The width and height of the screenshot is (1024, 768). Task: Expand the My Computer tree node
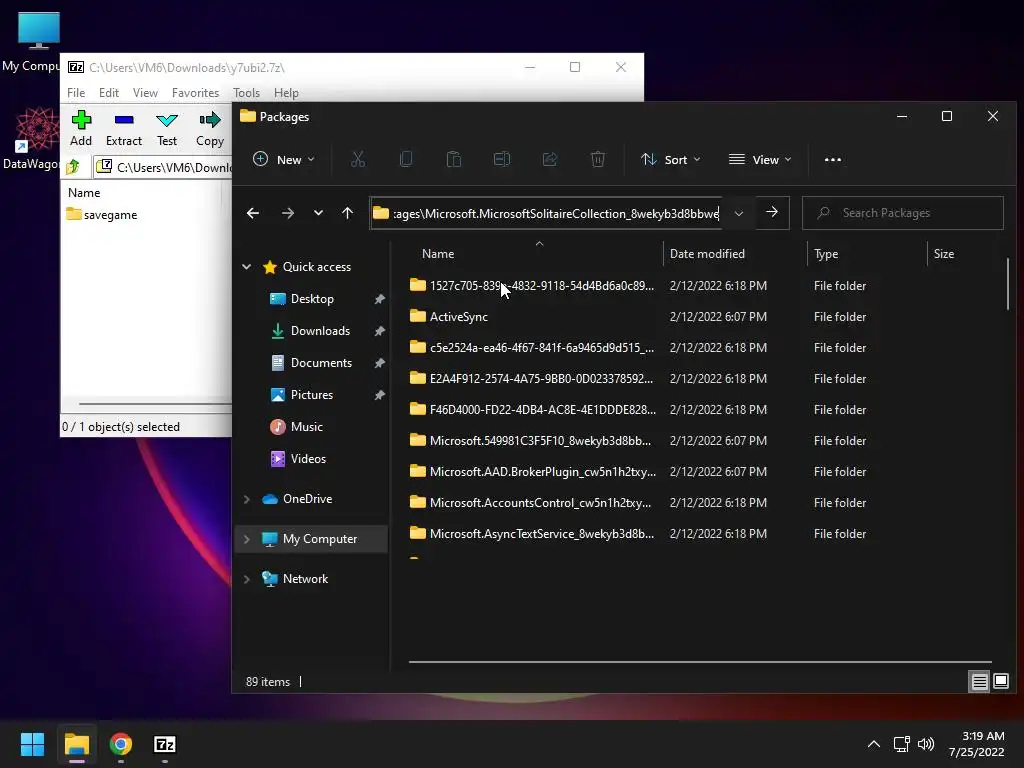pos(247,539)
